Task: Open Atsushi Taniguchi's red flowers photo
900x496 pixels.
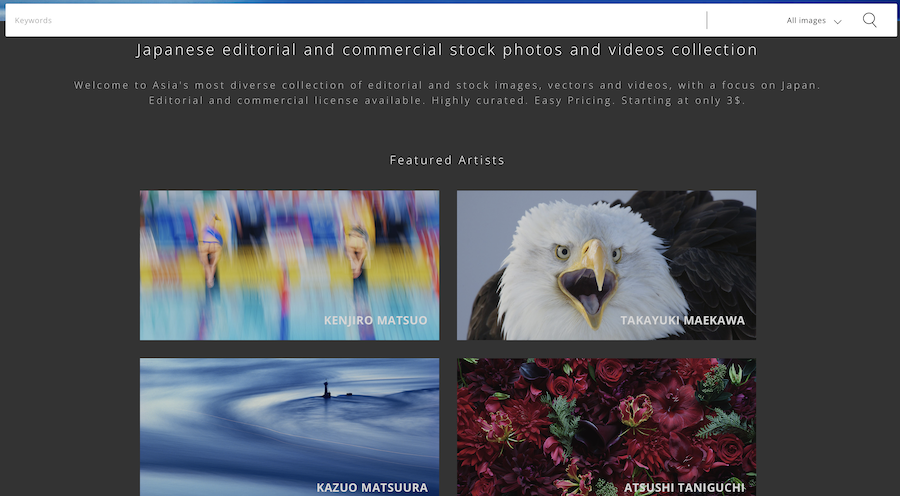Action: pyautogui.click(x=606, y=427)
